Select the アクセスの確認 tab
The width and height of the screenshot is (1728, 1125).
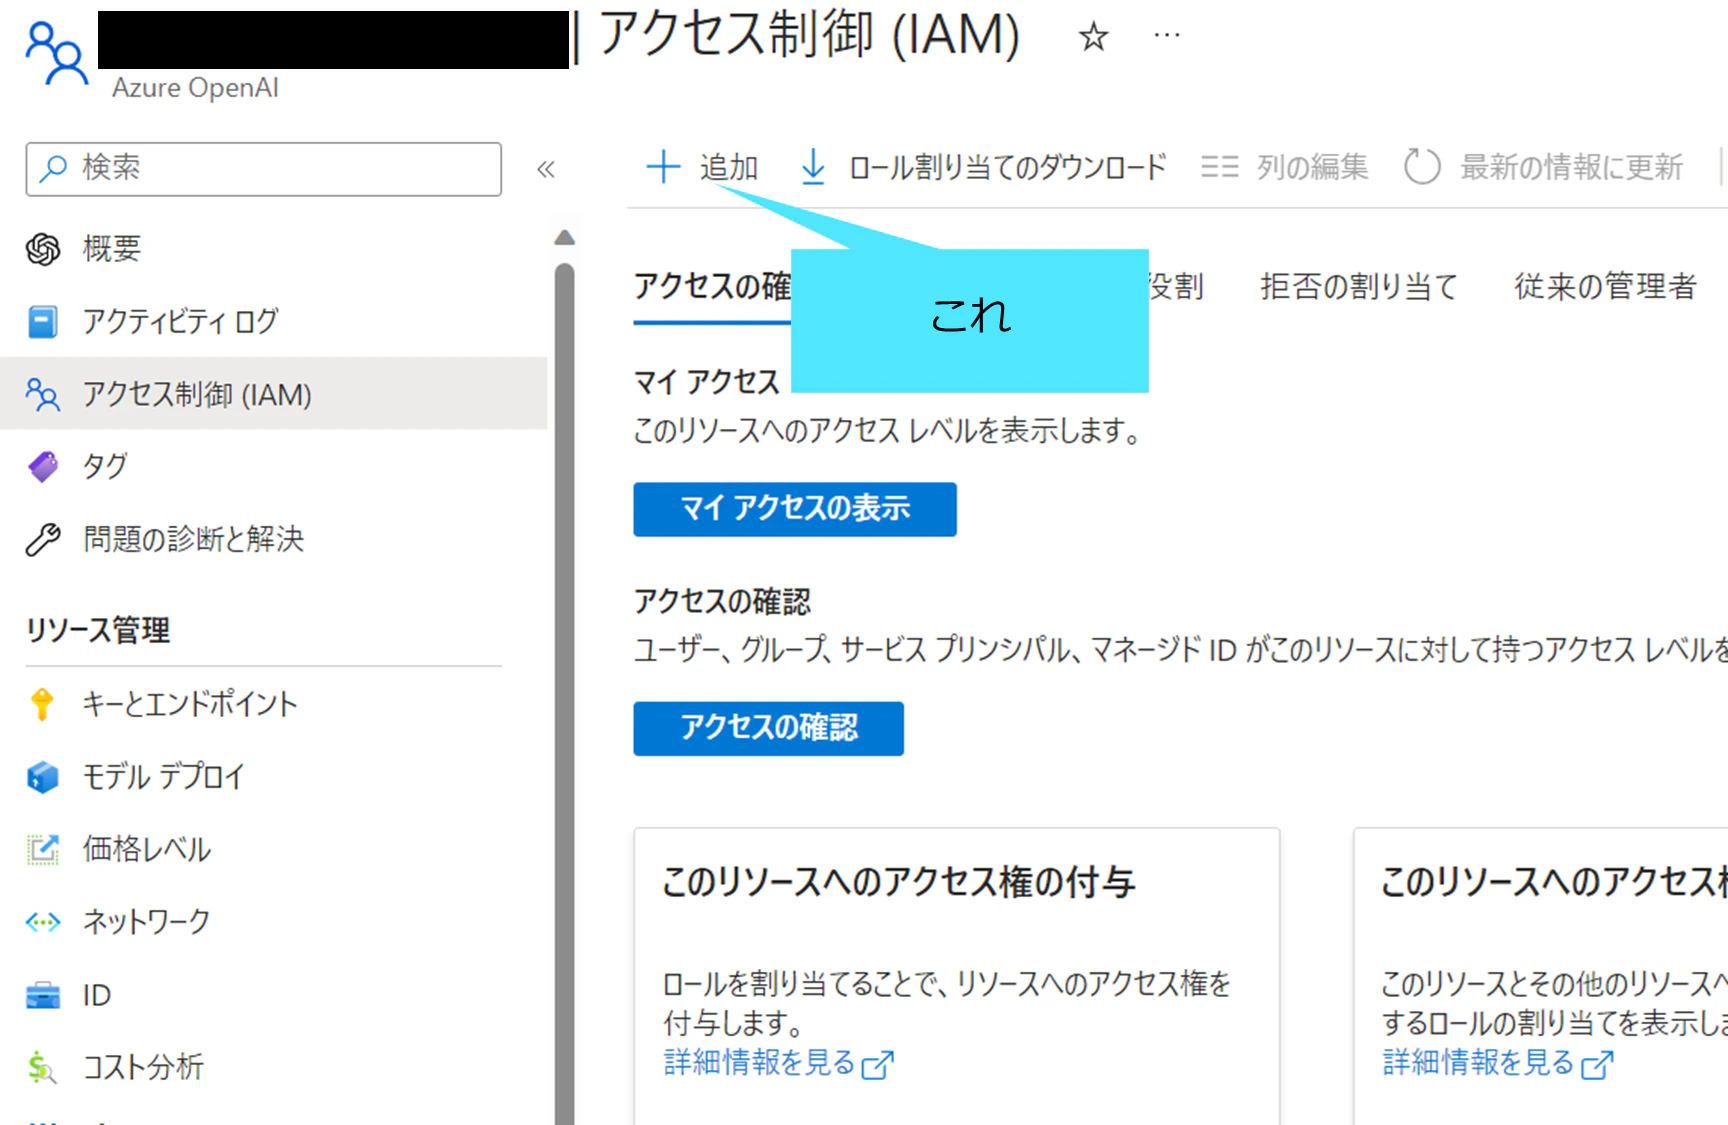click(712, 287)
